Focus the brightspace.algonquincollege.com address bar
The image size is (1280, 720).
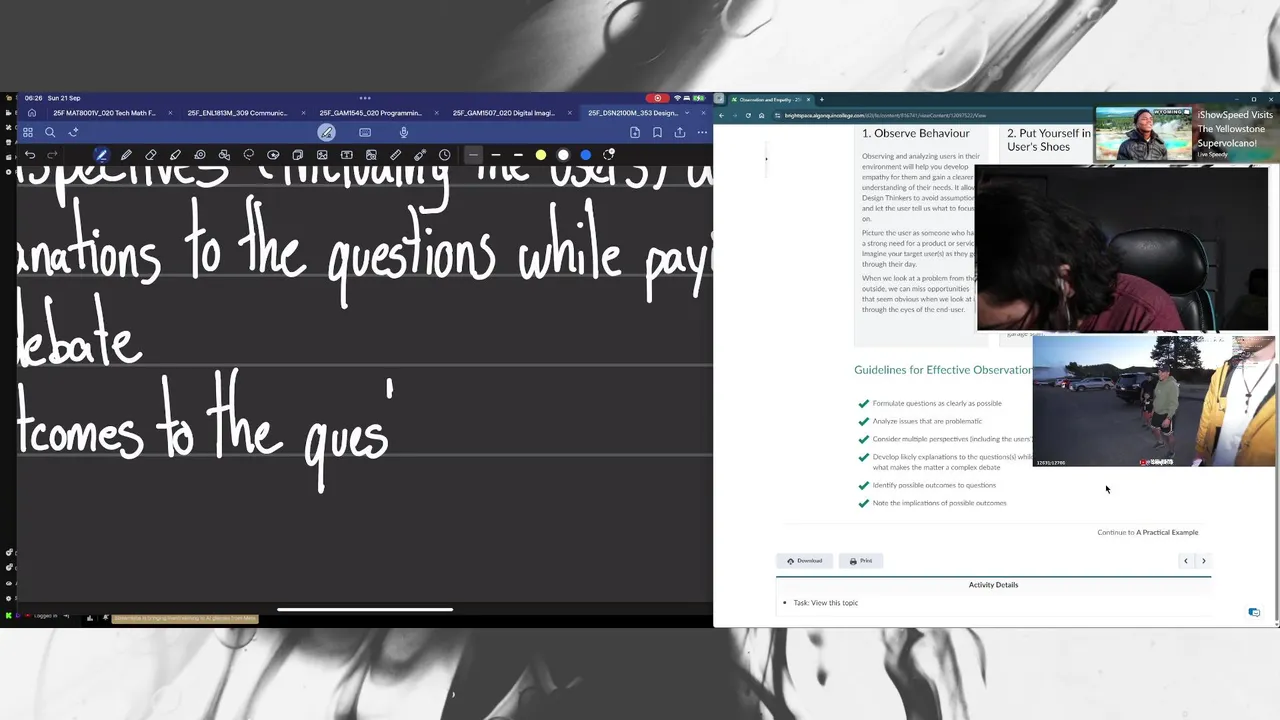click(885, 115)
